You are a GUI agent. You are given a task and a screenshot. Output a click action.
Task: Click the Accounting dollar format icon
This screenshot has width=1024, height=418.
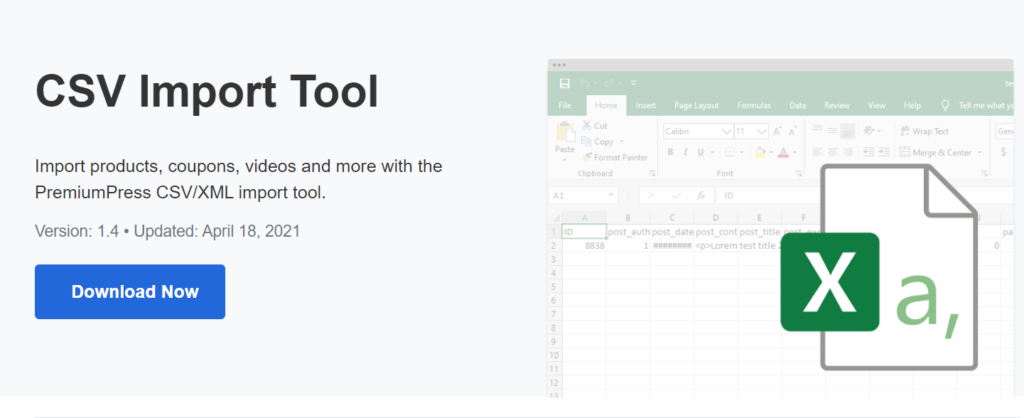point(1004,152)
